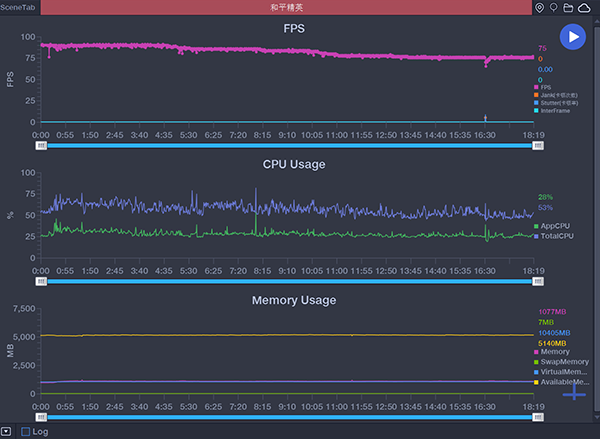Click the 1077MB memory value
The image size is (600, 439).
552,312
